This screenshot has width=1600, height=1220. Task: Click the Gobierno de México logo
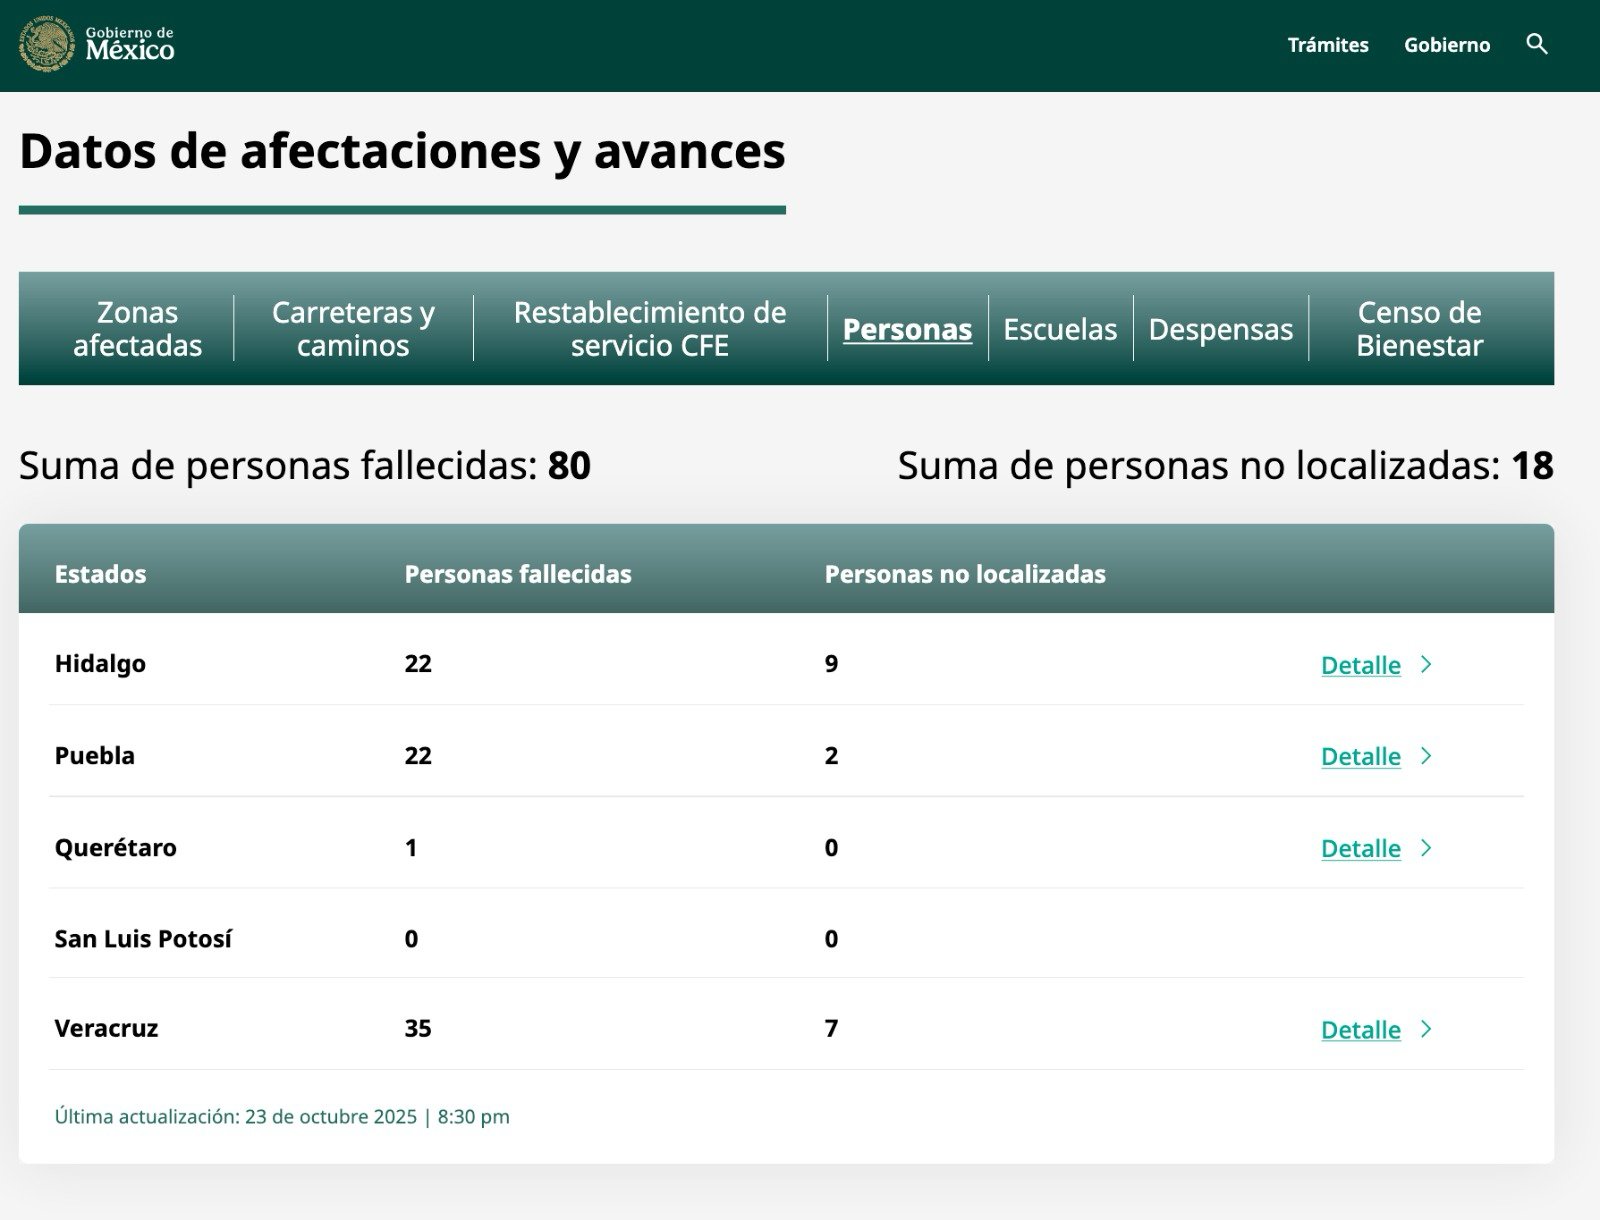[x=97, y=44]
